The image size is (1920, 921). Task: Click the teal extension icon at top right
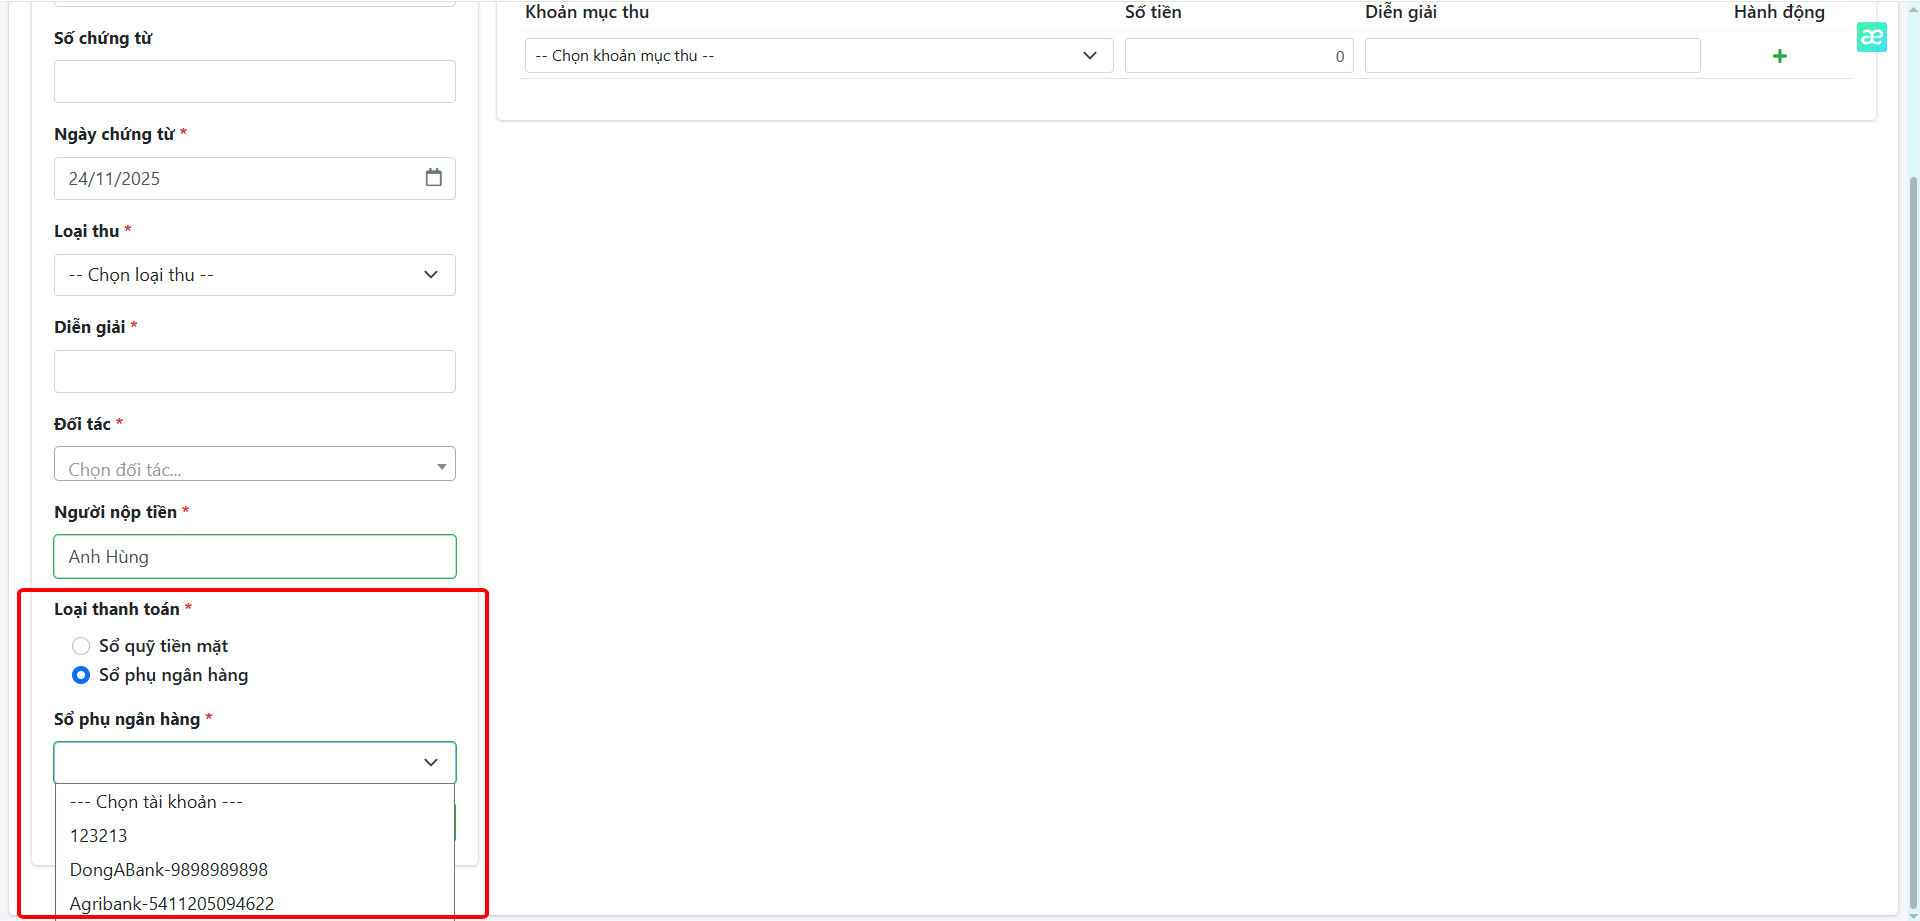(1871, 37)
